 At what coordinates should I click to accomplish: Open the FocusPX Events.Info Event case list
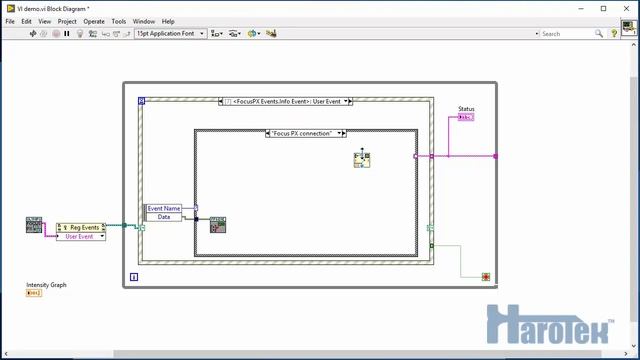click(346, 102)
